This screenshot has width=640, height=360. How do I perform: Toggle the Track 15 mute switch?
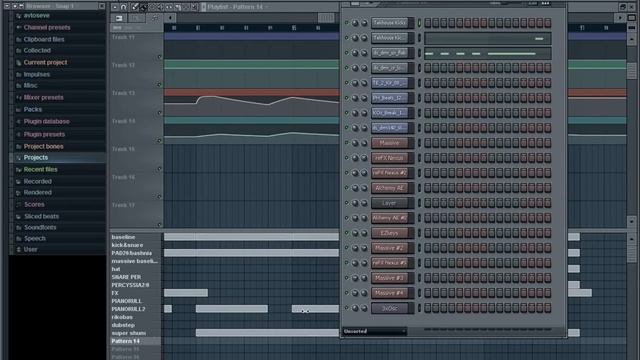tap(160, 169)
